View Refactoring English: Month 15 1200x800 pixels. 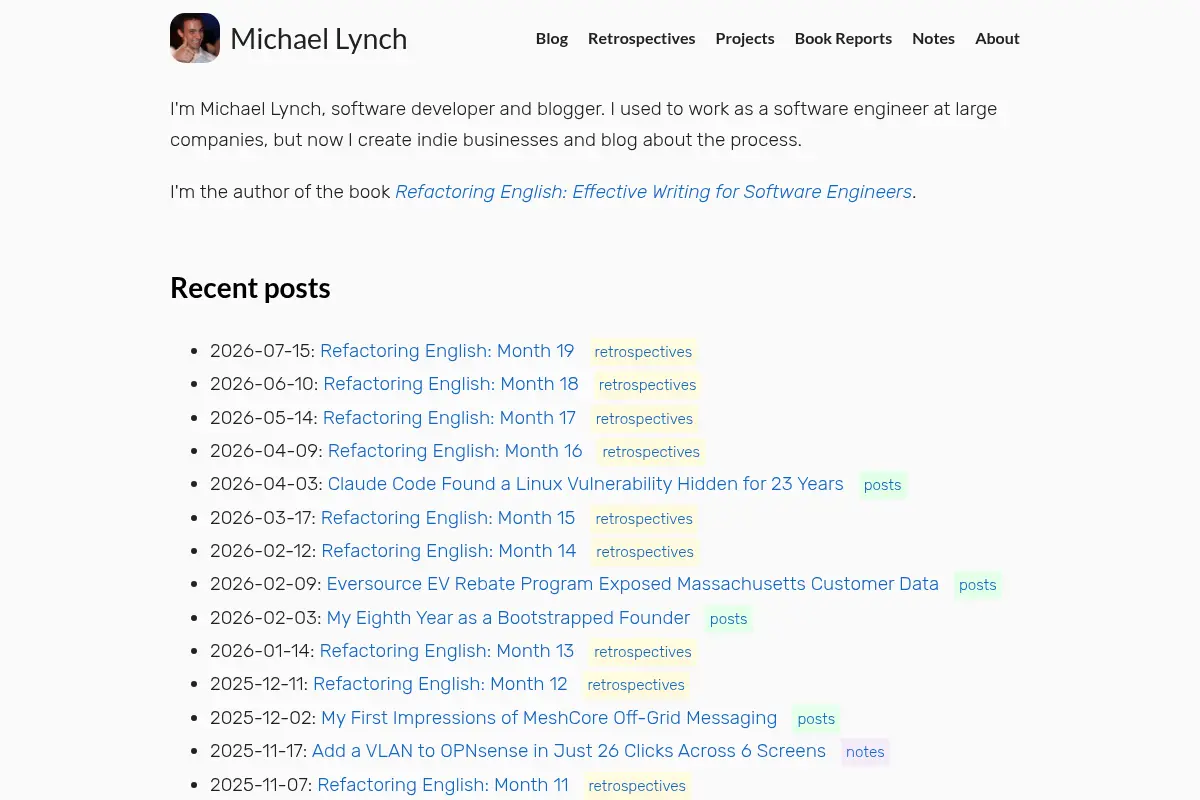[x=448, y=518]
